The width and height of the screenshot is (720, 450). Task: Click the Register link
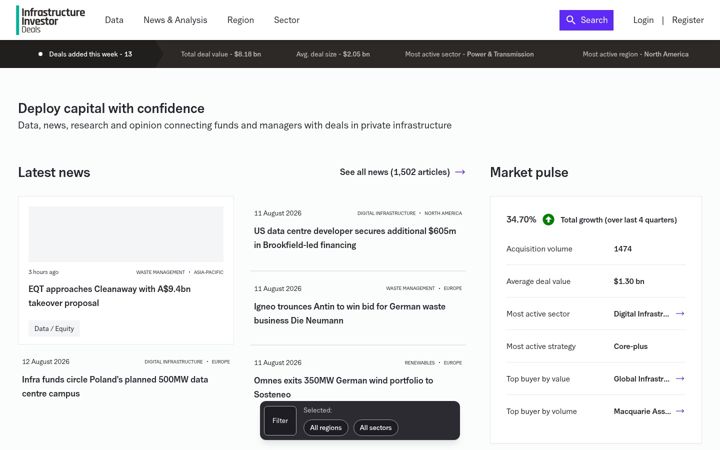point(687,20)
